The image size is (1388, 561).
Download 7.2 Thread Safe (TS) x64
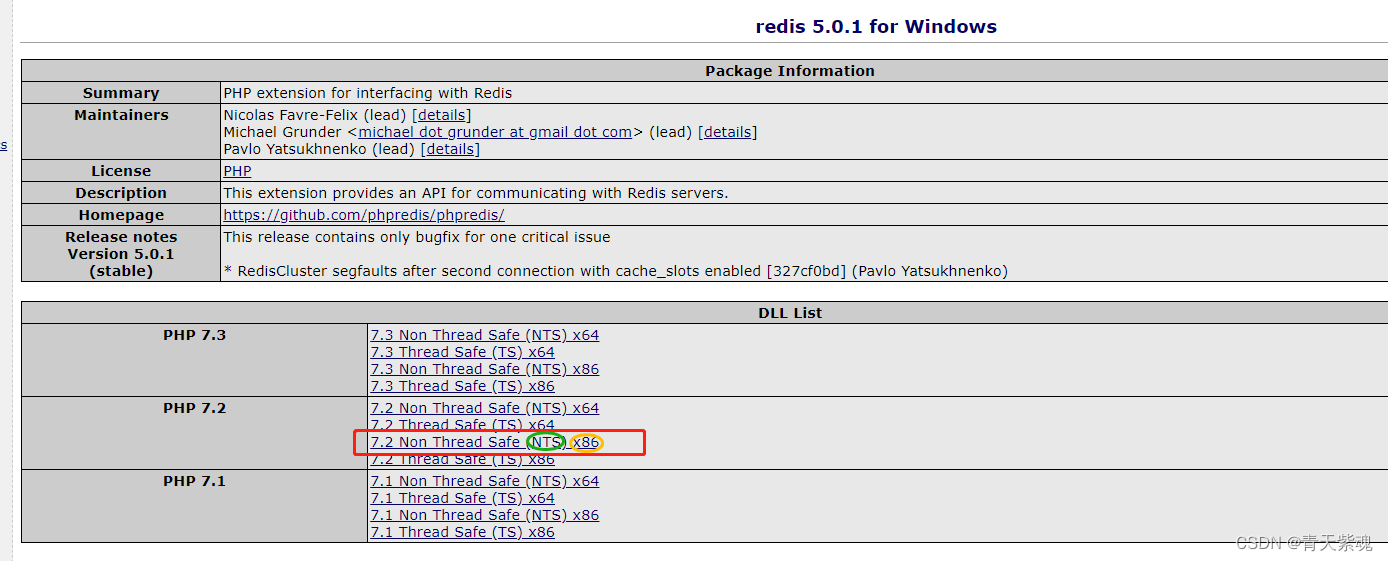[x=462, y=425]
